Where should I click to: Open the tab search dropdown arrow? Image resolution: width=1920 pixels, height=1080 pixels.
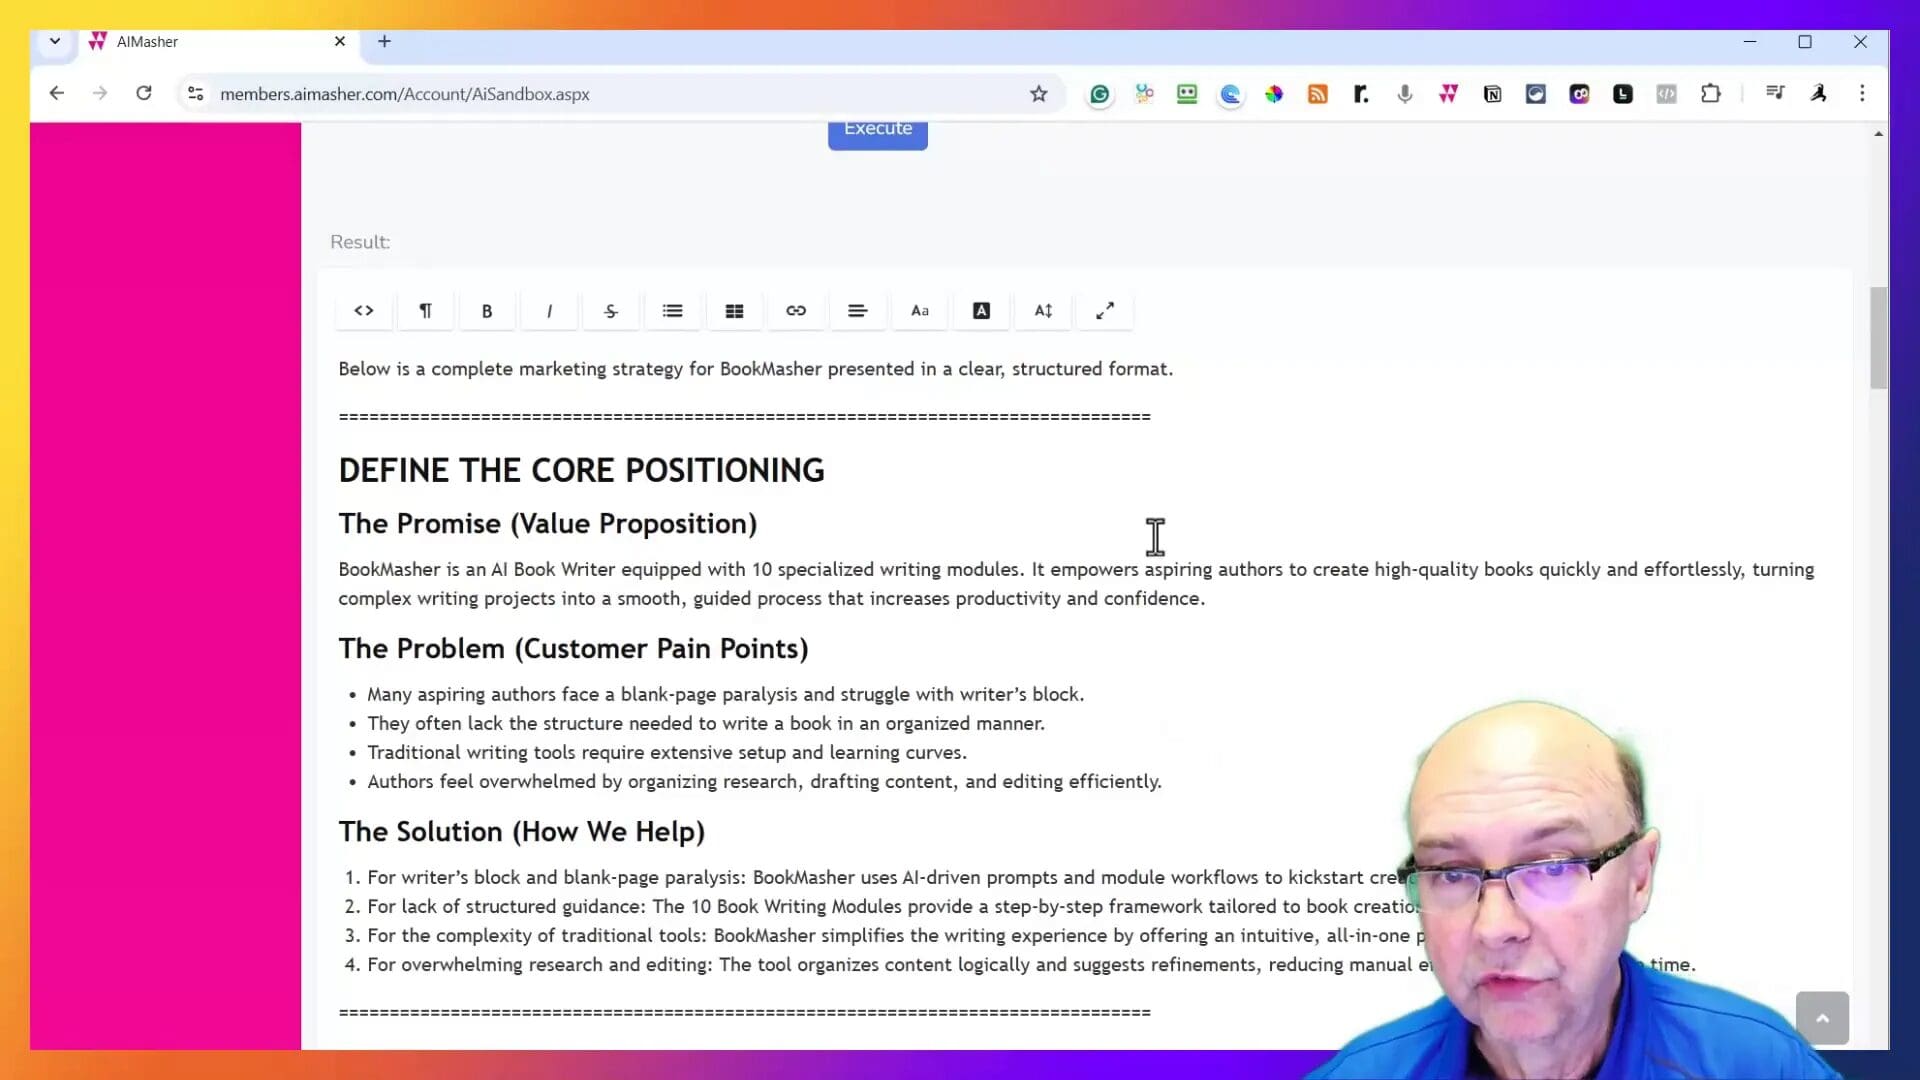click(55, 41)
